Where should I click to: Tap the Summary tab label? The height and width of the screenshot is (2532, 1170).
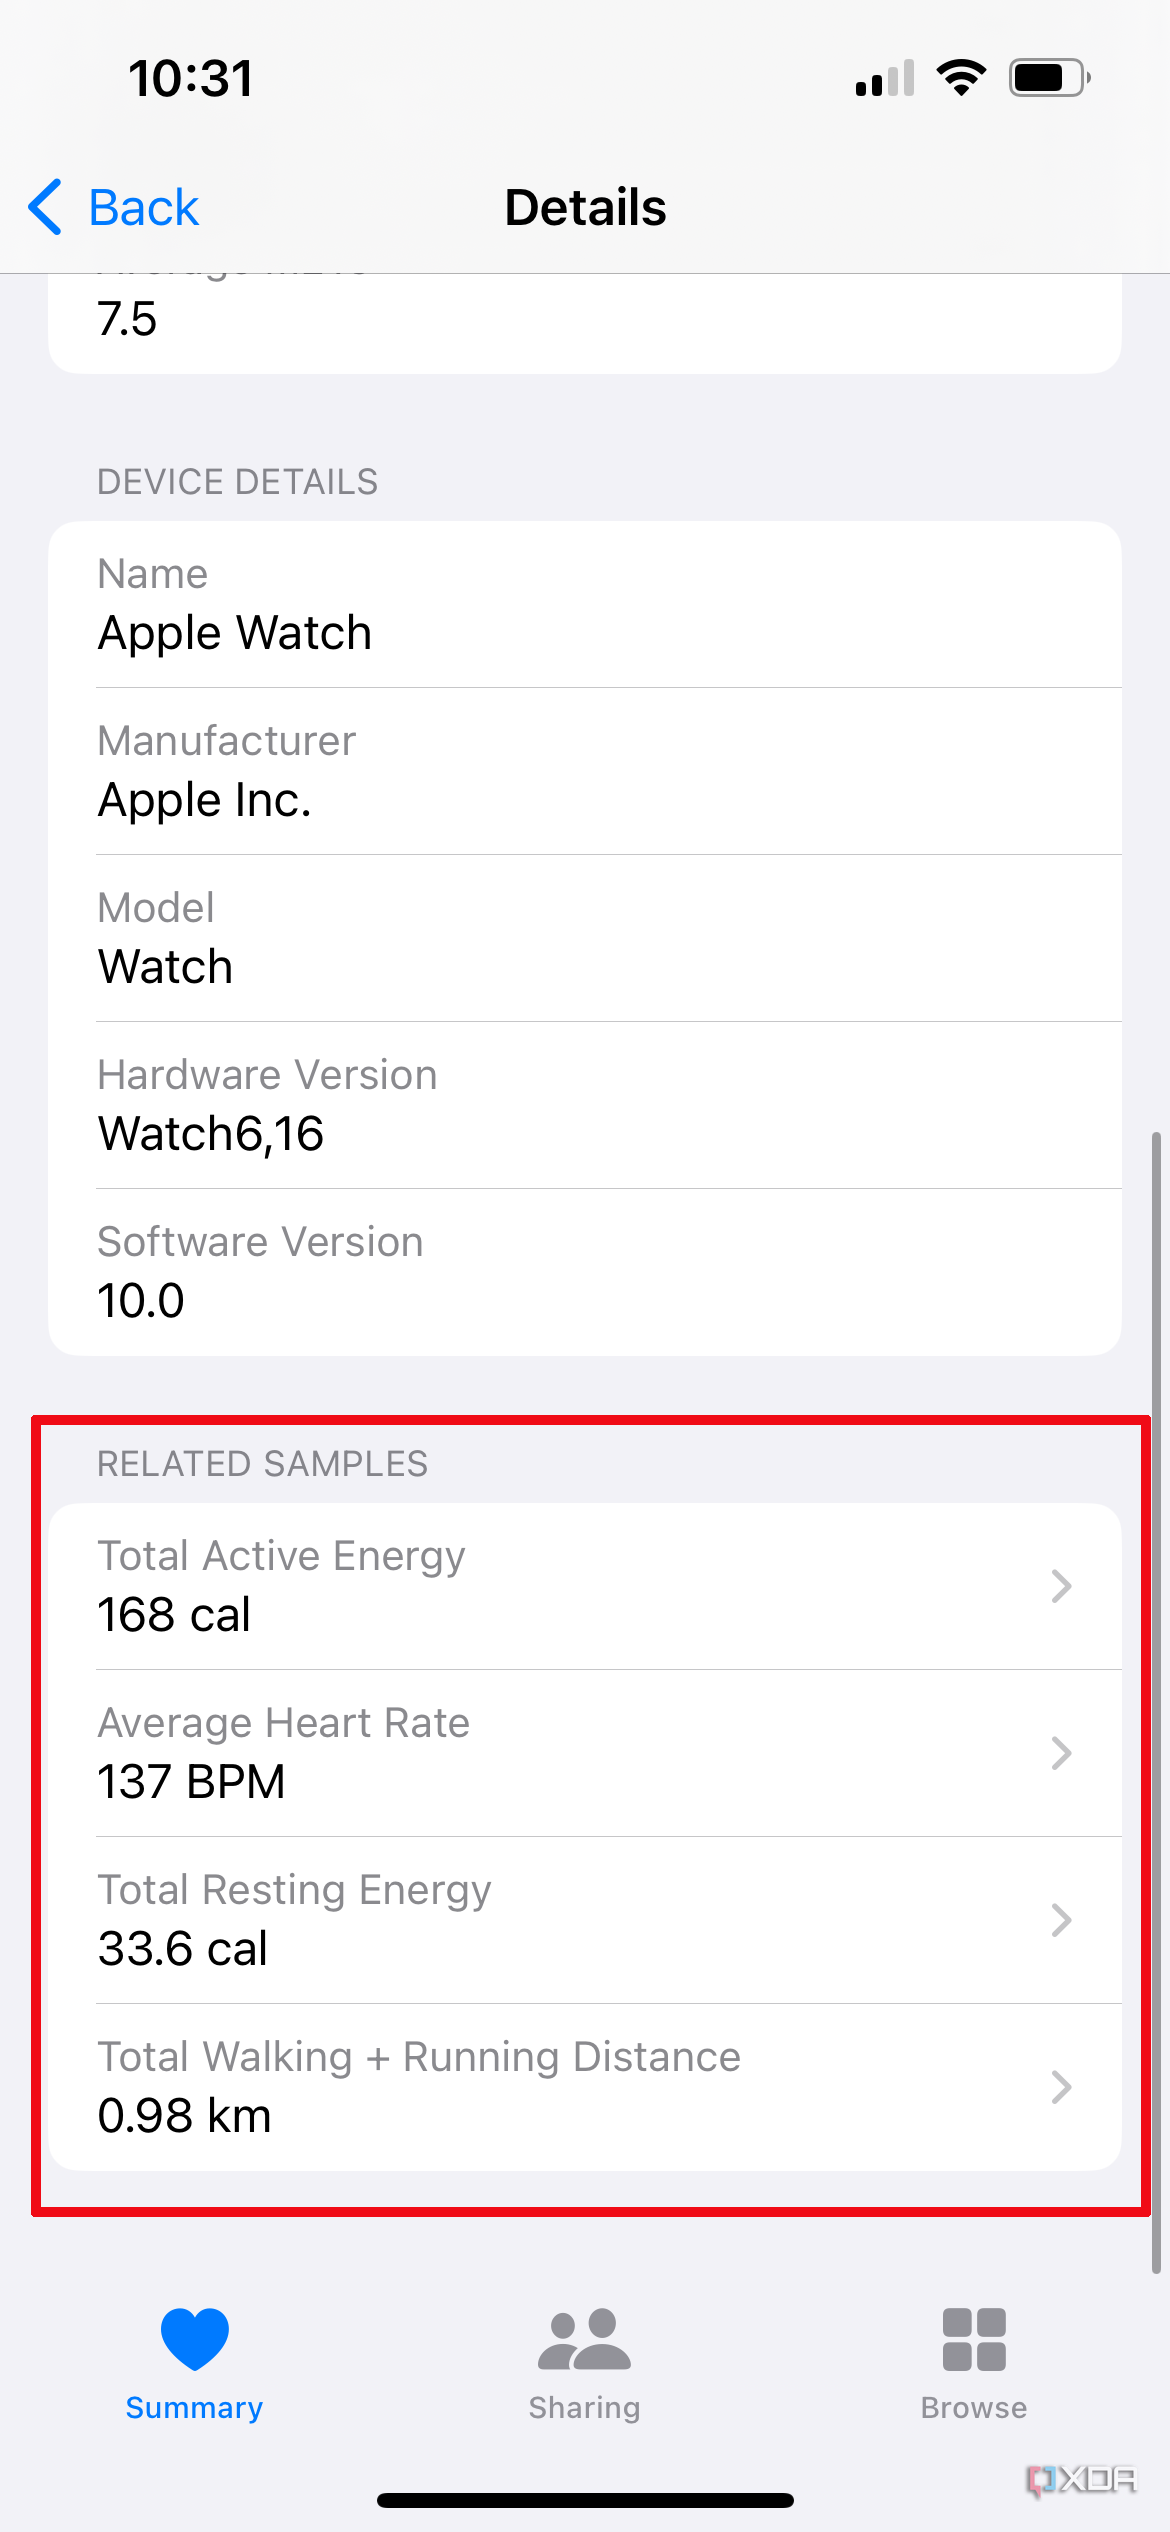[193, 2407]
